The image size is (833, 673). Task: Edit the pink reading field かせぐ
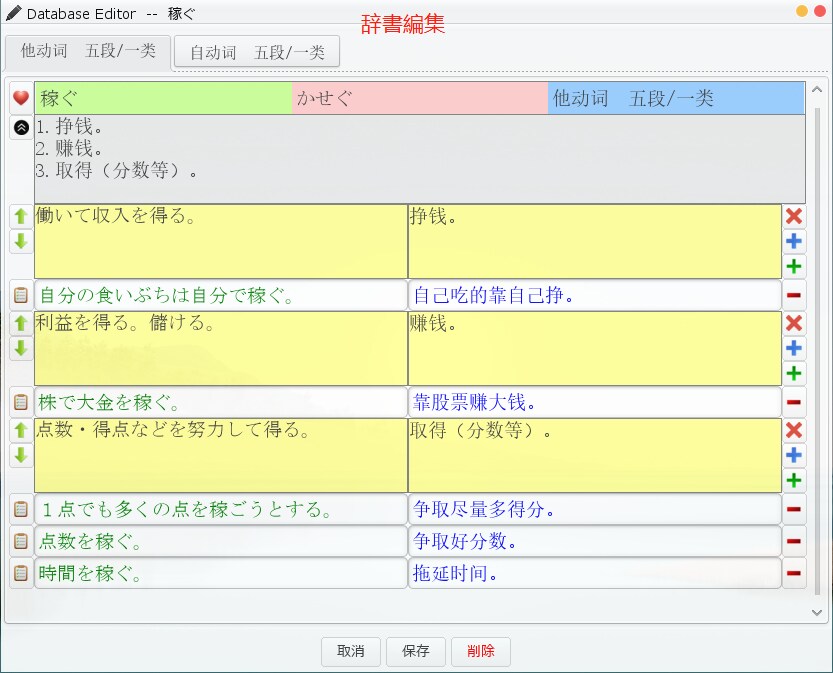[420, 98]
